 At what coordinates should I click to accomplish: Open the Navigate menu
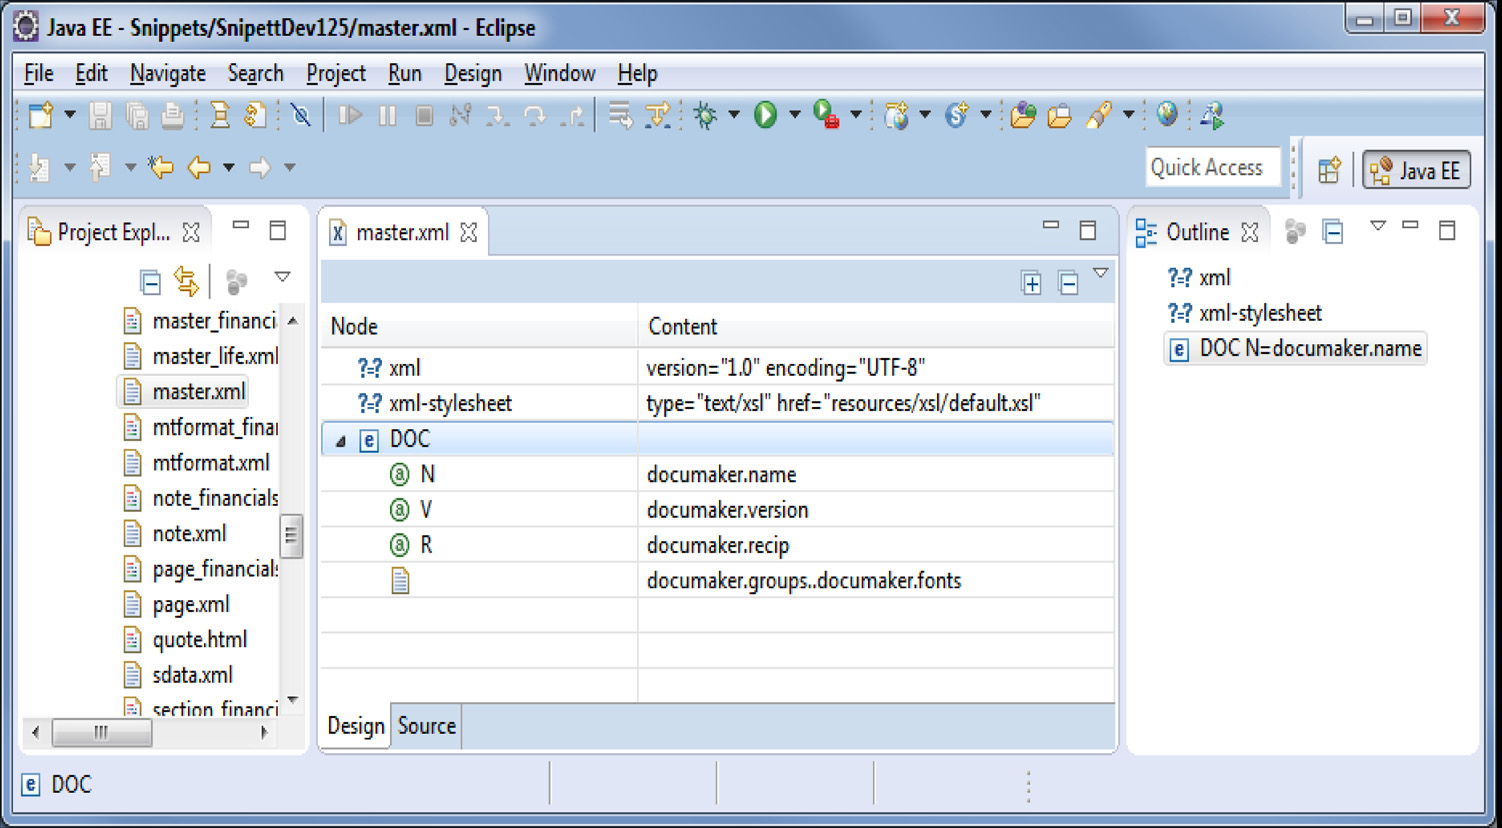(x=167, y=73)
